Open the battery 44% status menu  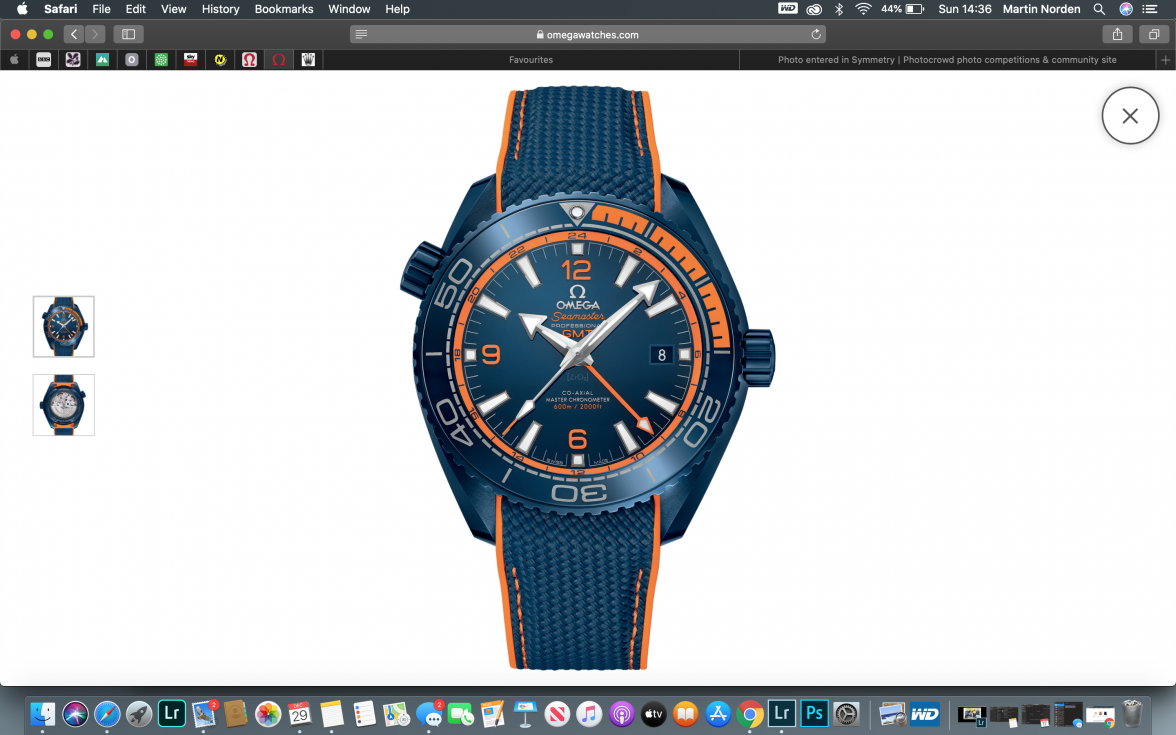point(902,9)
